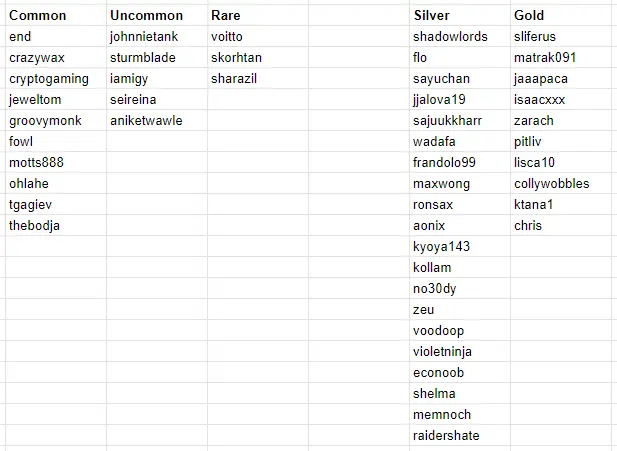This screenshot has width=617, height=451.
Task: Click the sliferus cell
Action: (561, 37)
